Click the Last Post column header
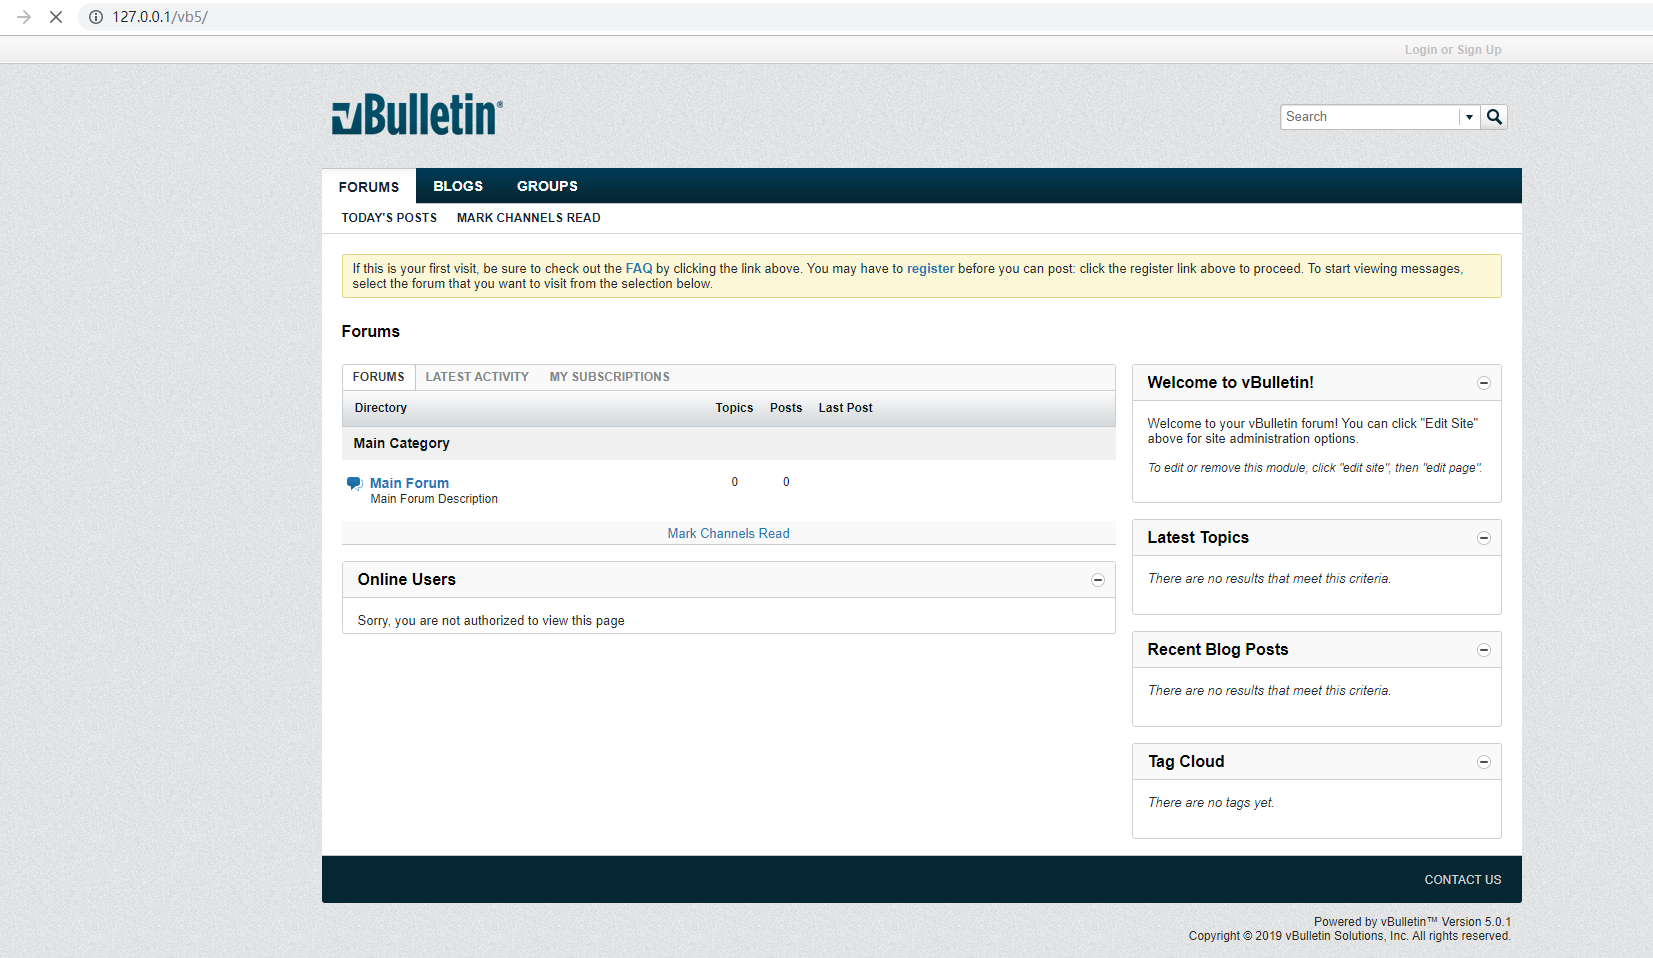1653x958 pixels. click(846, 408)
